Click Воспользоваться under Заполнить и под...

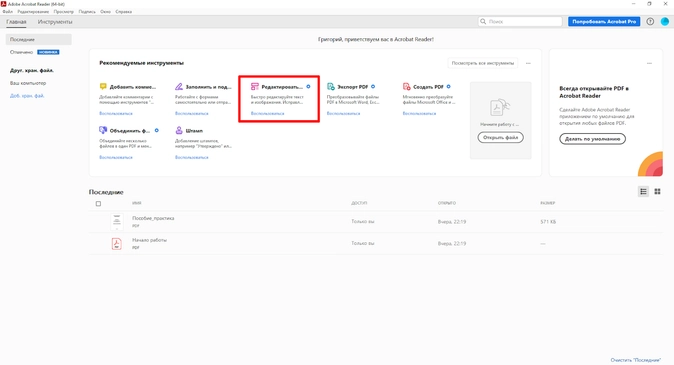click(191, 113)
